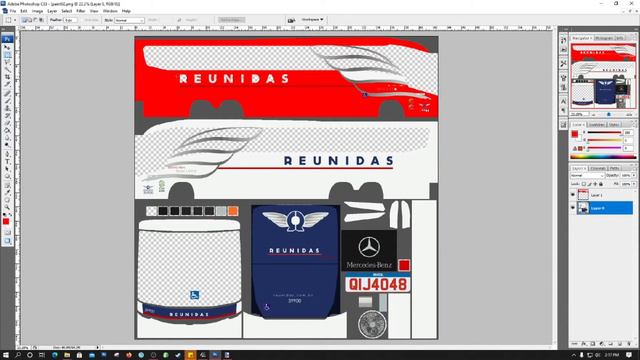Open the Character panel dock icon
Image resolution: width=640 pixels, height=360 pixels.
tap(564, 102)
